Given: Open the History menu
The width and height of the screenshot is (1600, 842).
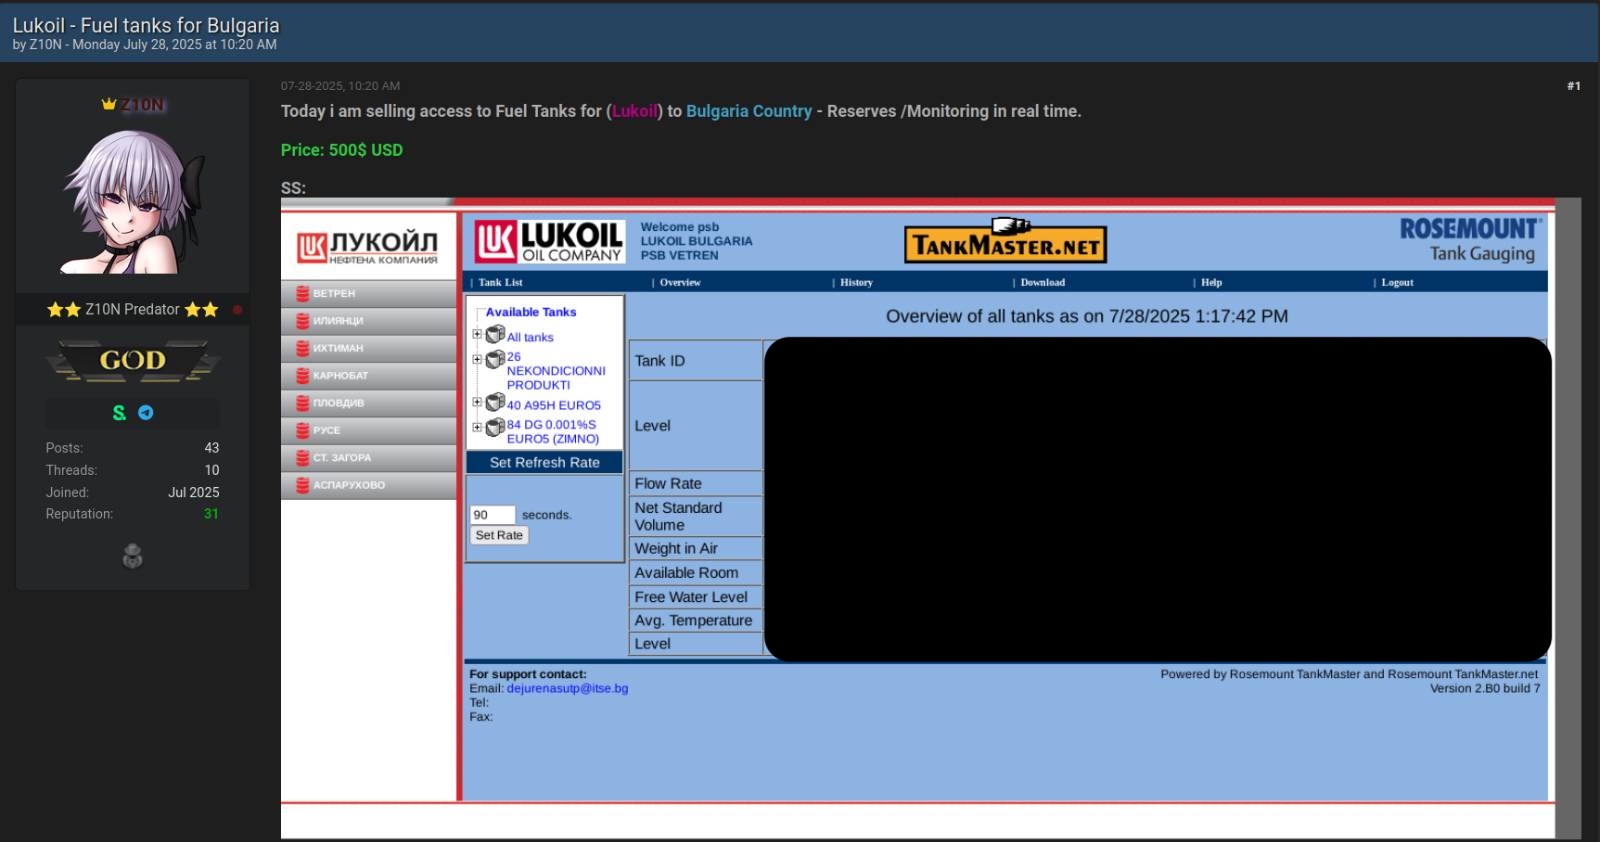Looking at the screenshot, I should [x=856, y=283].
